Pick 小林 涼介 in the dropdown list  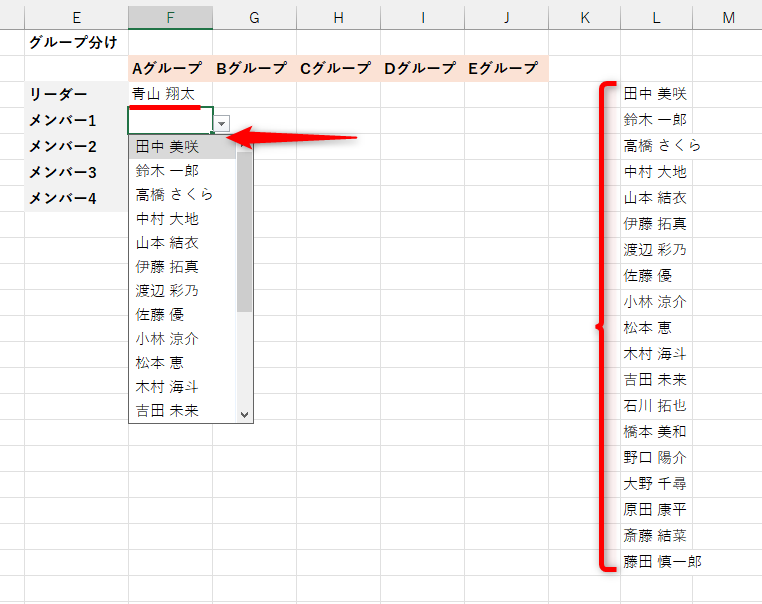[x=183, y=339]
